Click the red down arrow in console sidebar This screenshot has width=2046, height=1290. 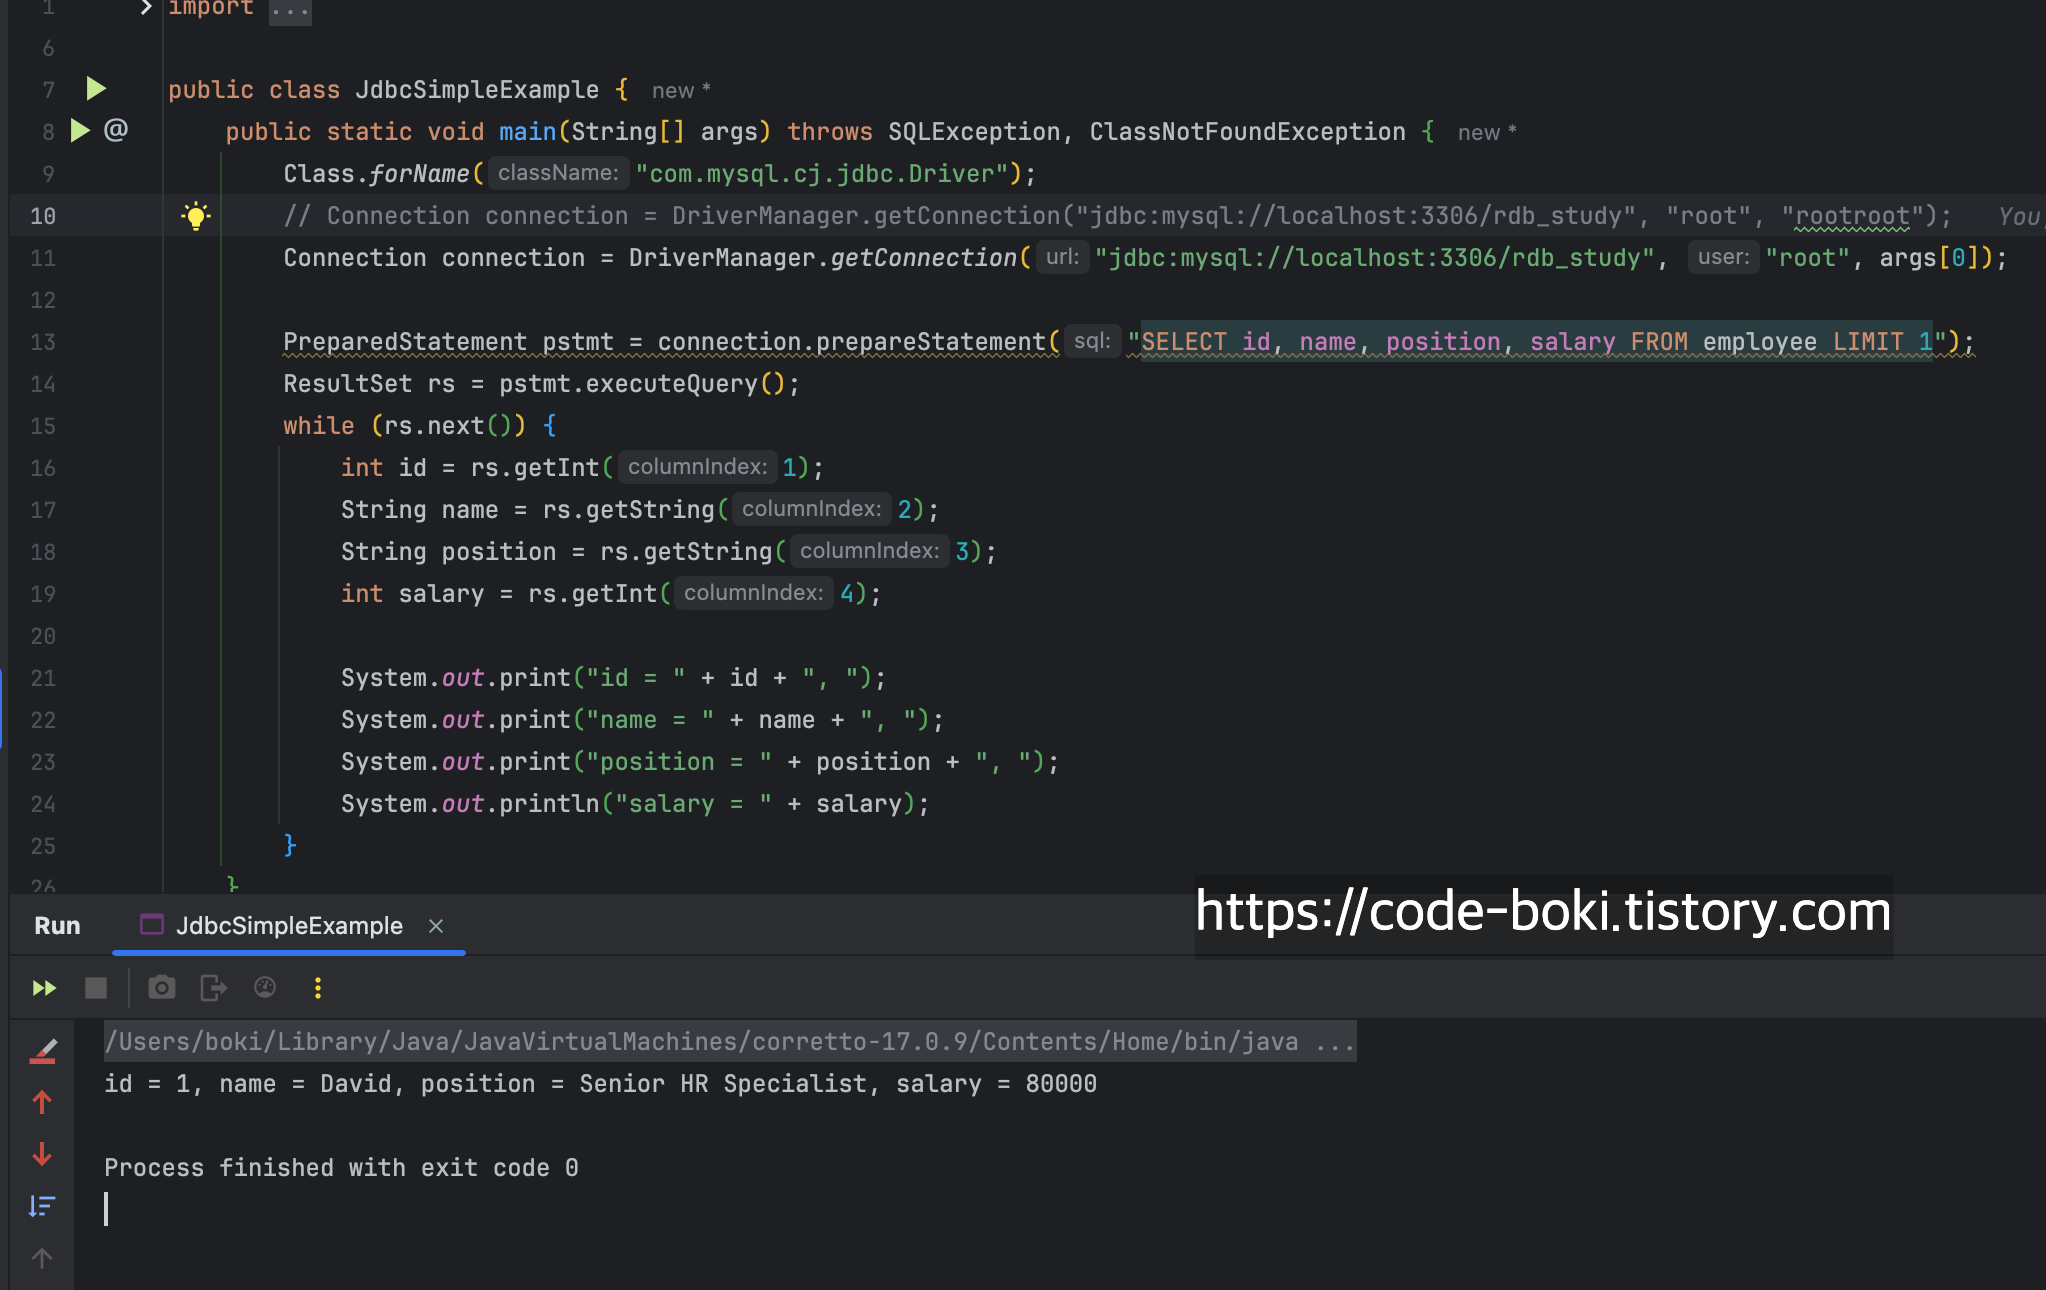(x=42, y=1154)
